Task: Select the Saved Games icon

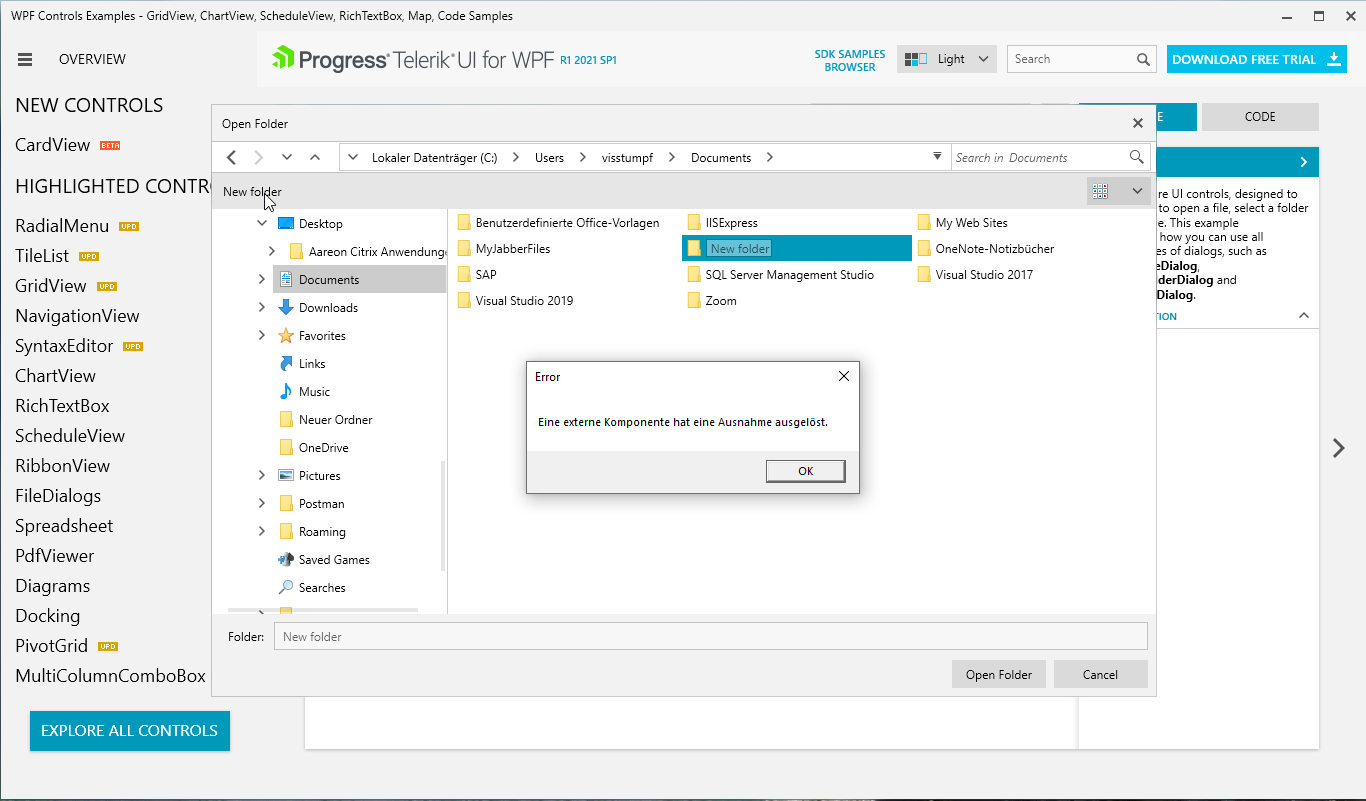Action: (286, 560)
